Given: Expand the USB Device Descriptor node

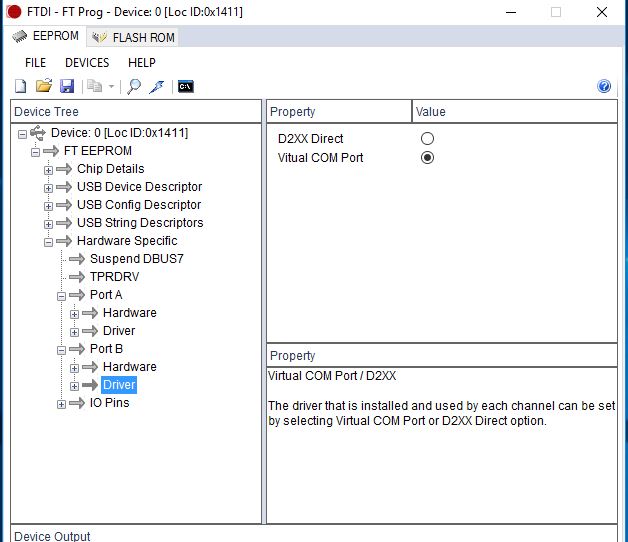Looking at the screenshot, I should 48,188.
